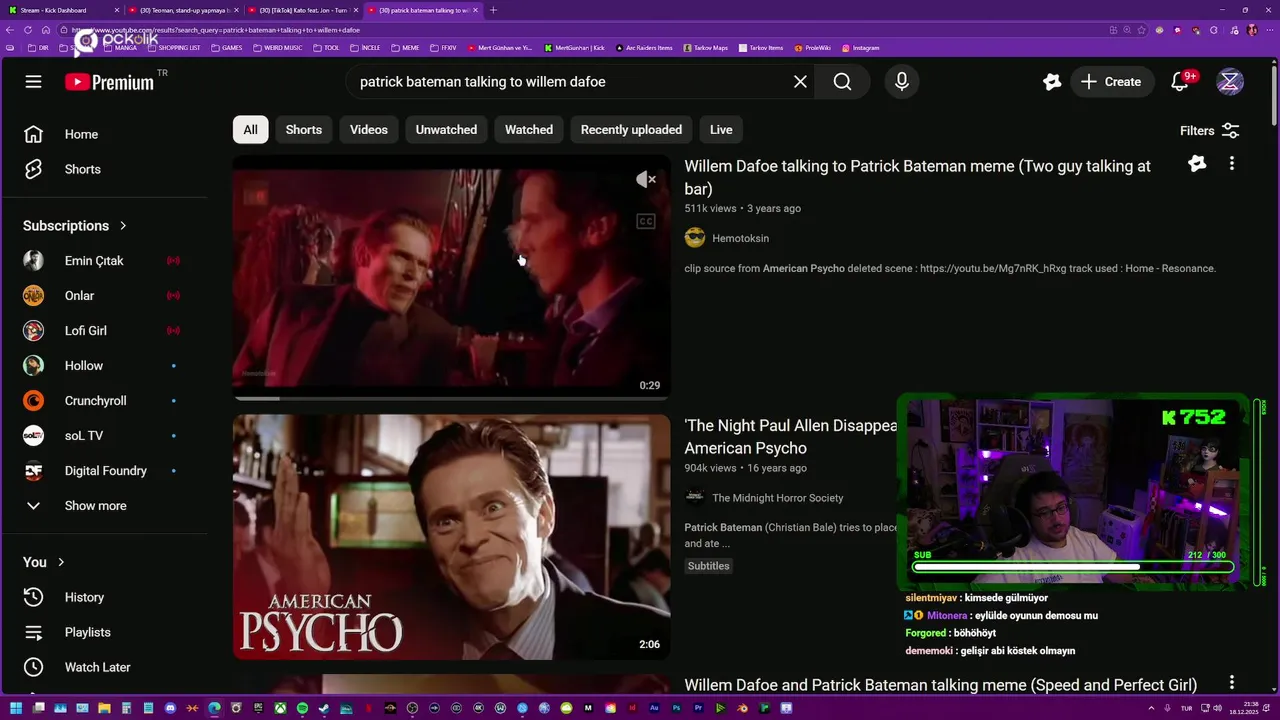Screen dimensions: 1280x720
Task: Open search Filters
Action: 1209,131
